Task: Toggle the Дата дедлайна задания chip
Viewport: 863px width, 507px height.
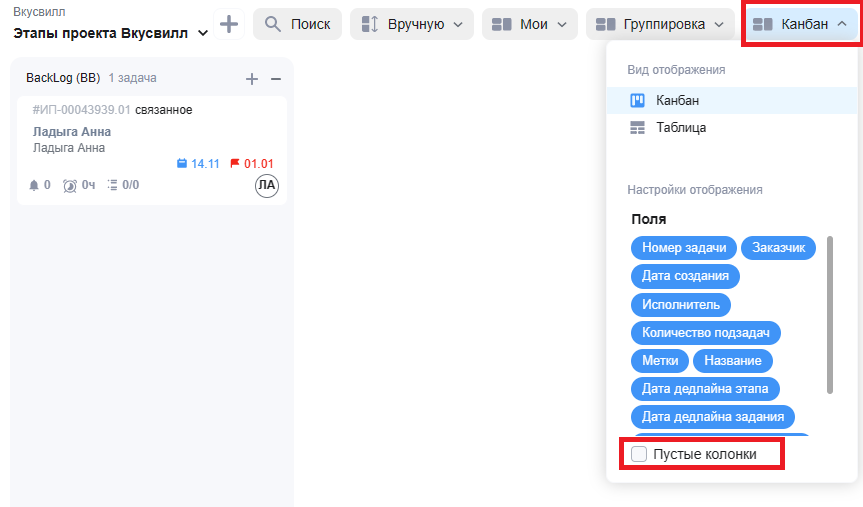Action: (x=713, y=417)
